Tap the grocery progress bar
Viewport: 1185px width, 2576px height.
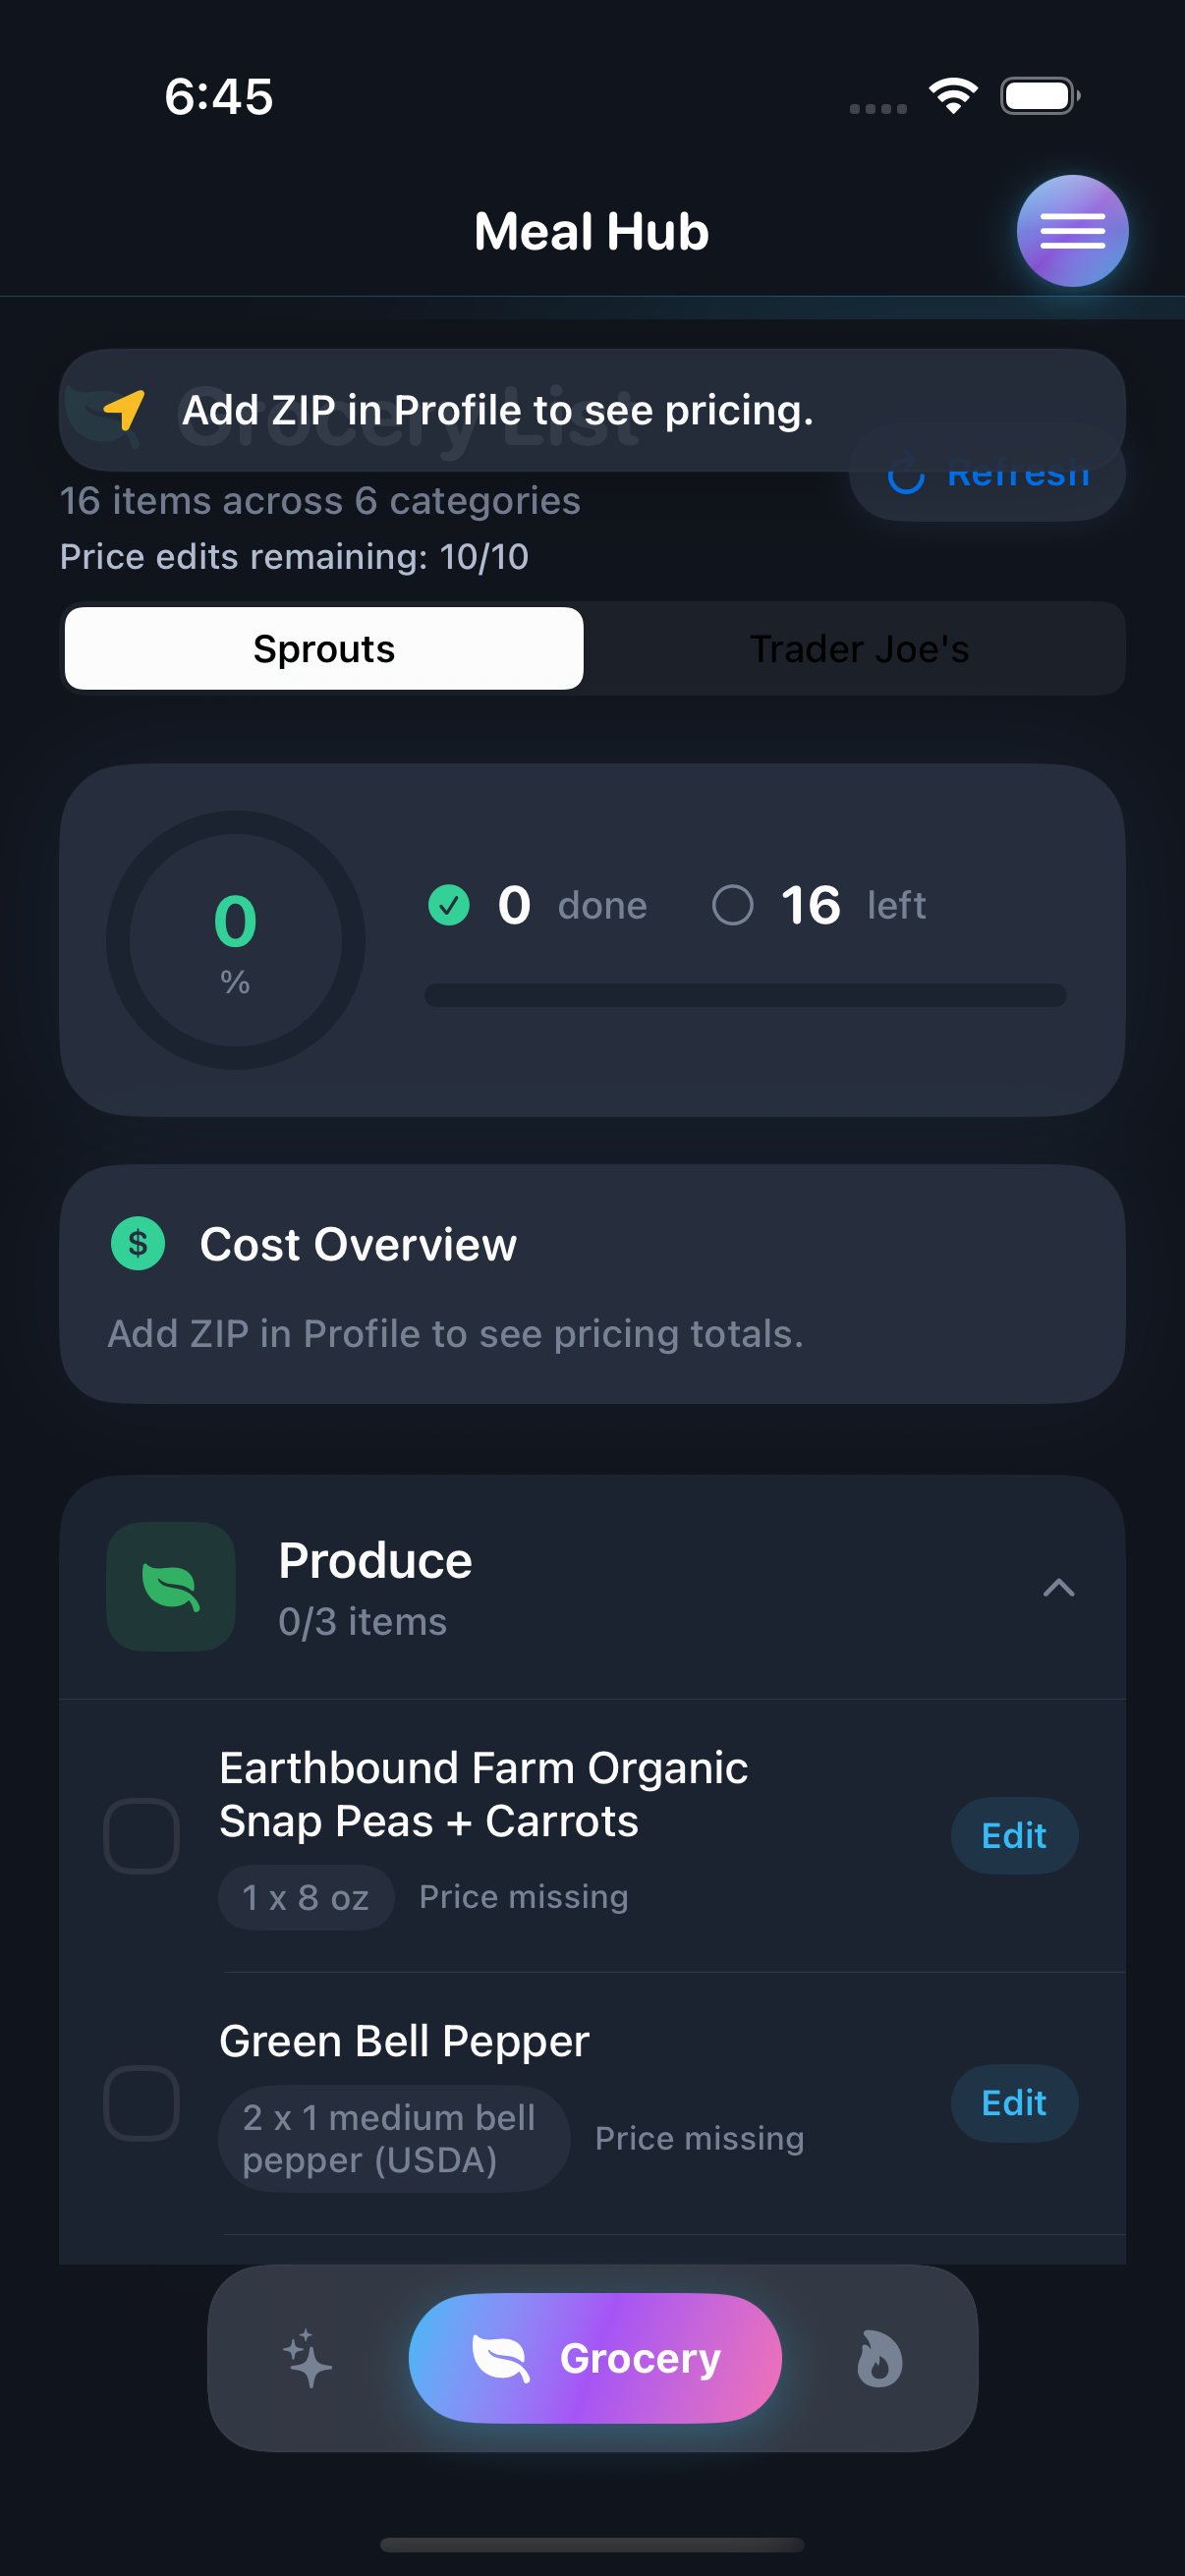coord(745,995)
